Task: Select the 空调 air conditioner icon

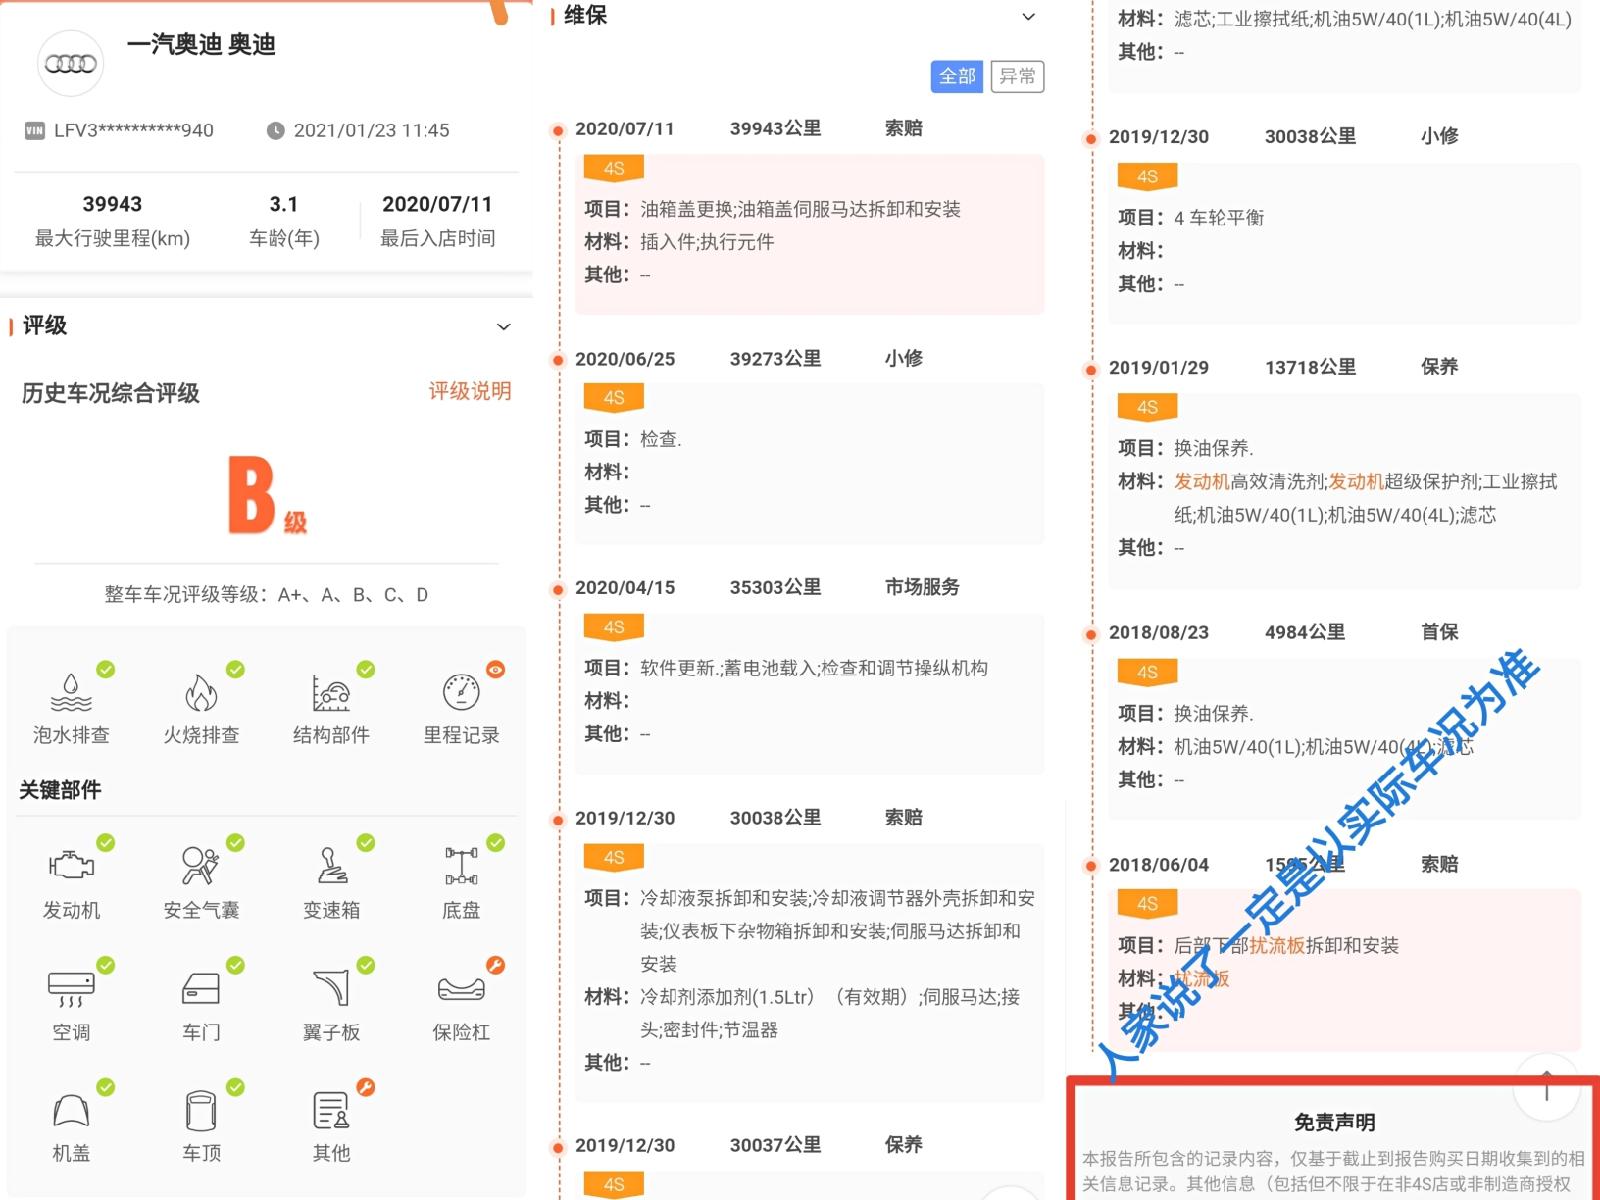Action: 71,988
